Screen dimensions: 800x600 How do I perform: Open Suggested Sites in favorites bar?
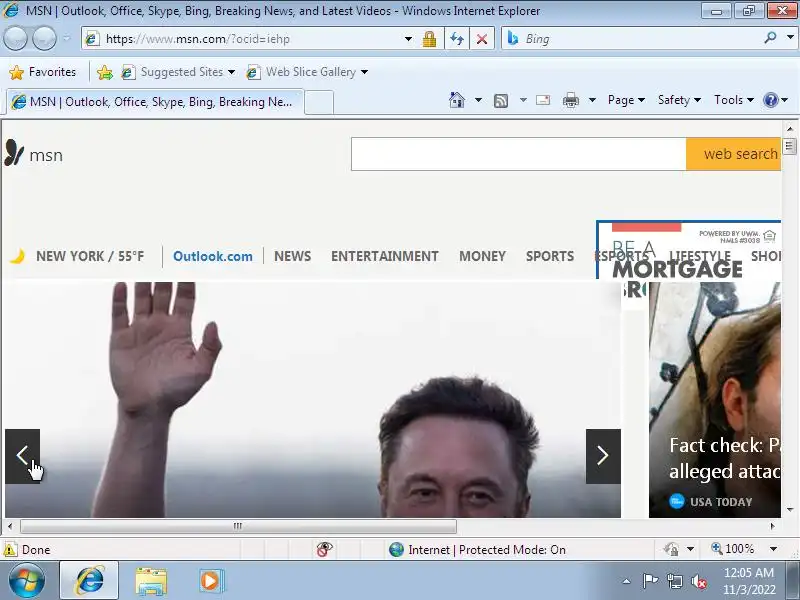click(x=178, y=72)
